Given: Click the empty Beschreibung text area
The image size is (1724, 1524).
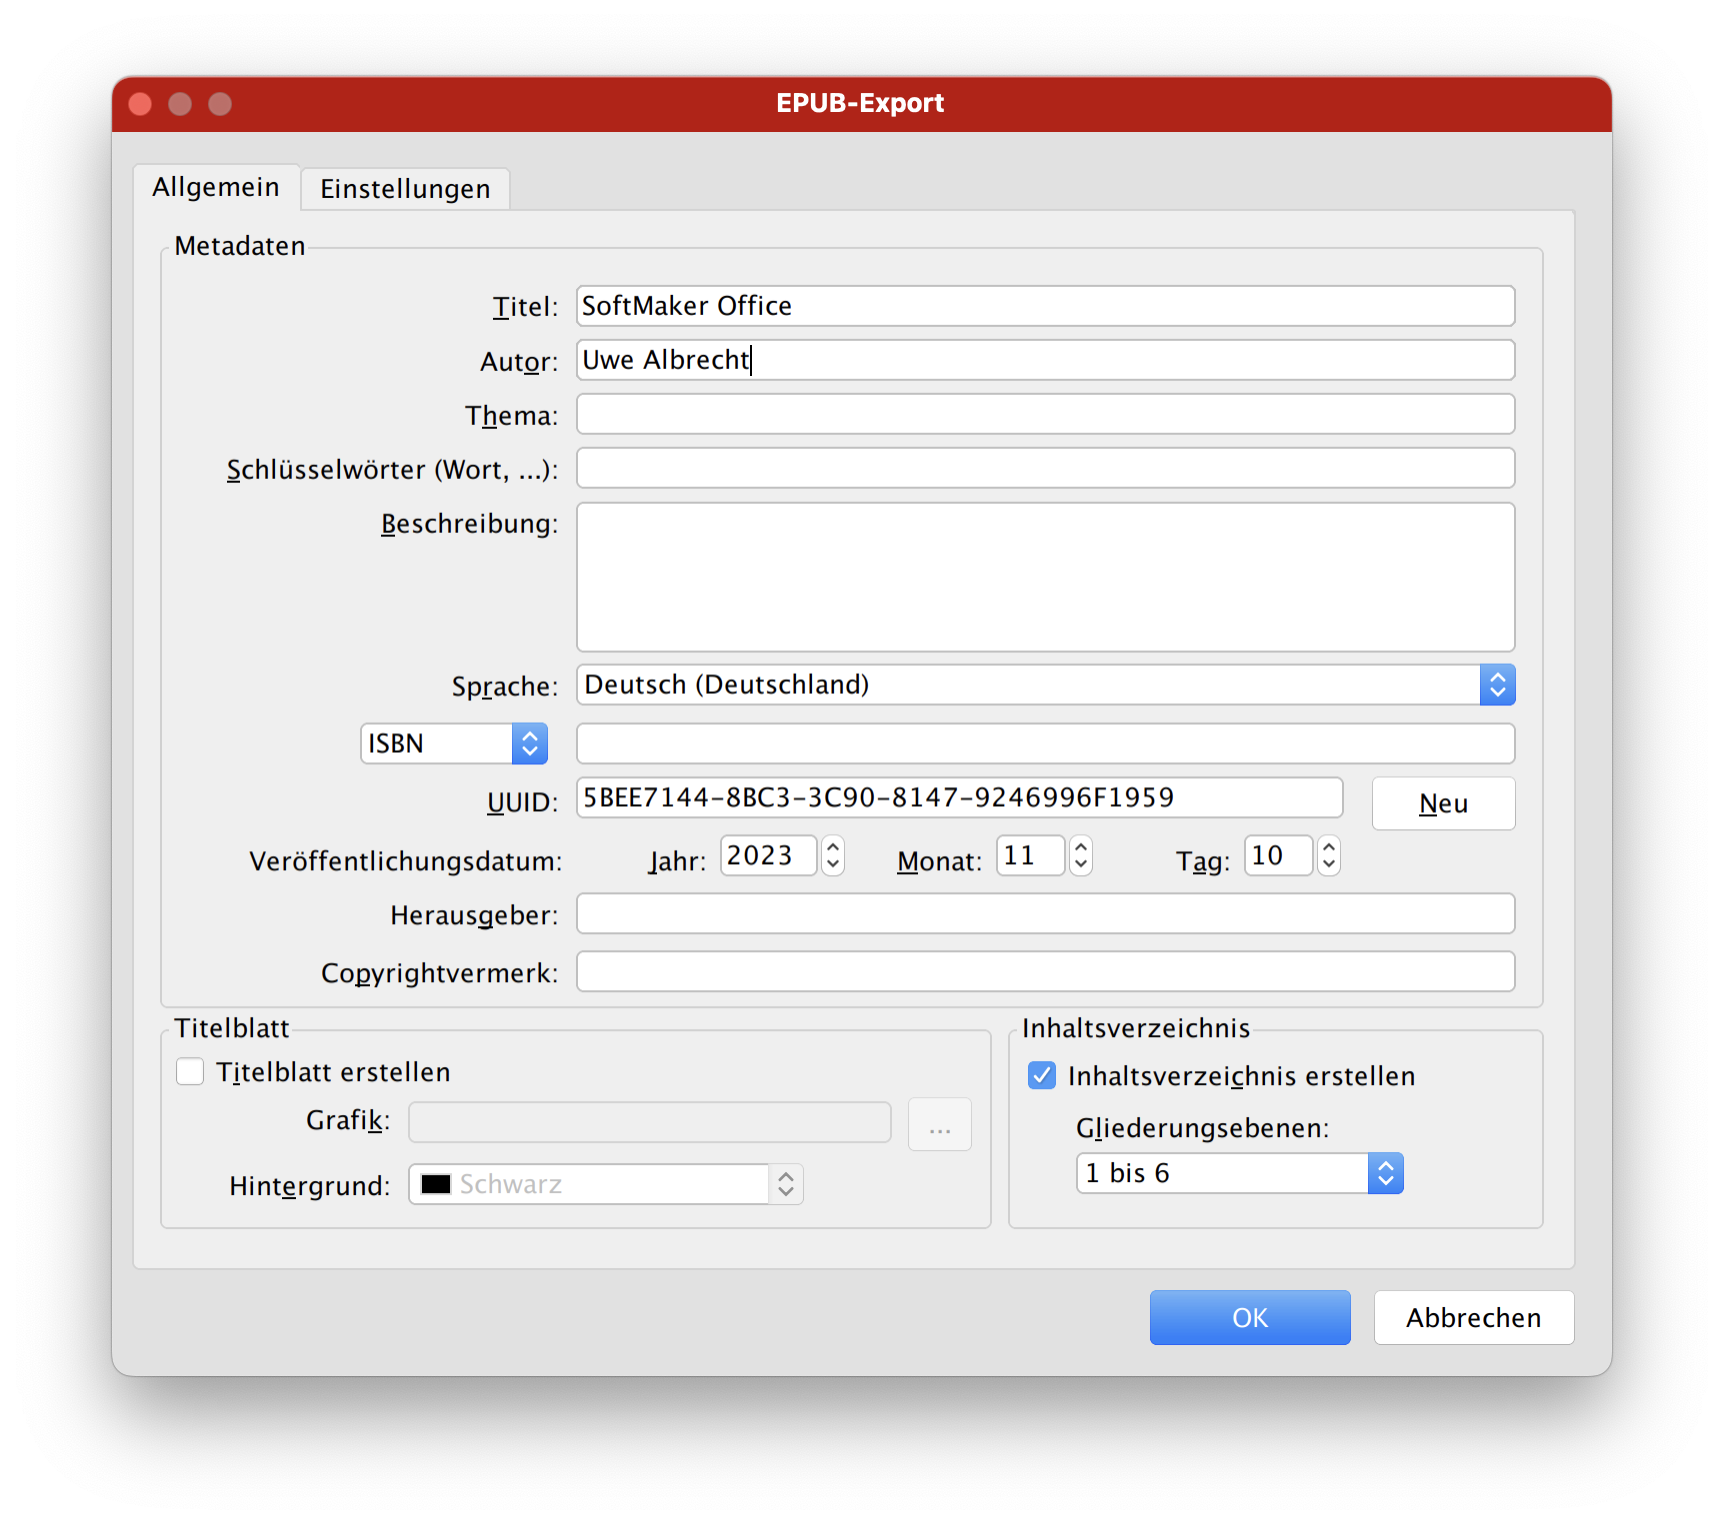Looking at the screenshot, I should [x=1045, y=577].
